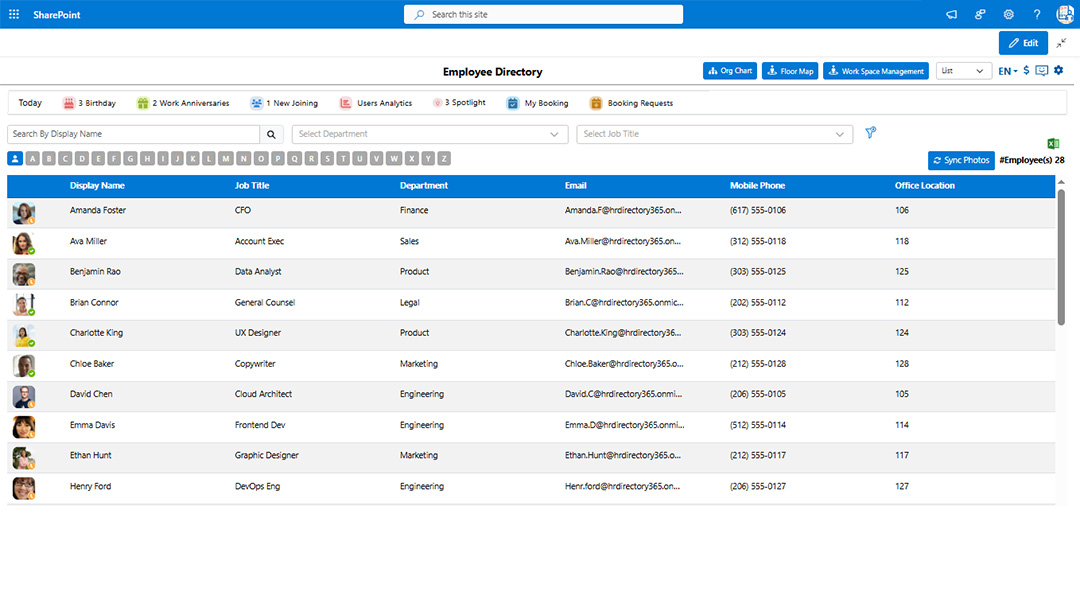This screenshot has width=1080, height=607.
Task: View the 3 Birthday notifications
Action: tap(90, 102)
